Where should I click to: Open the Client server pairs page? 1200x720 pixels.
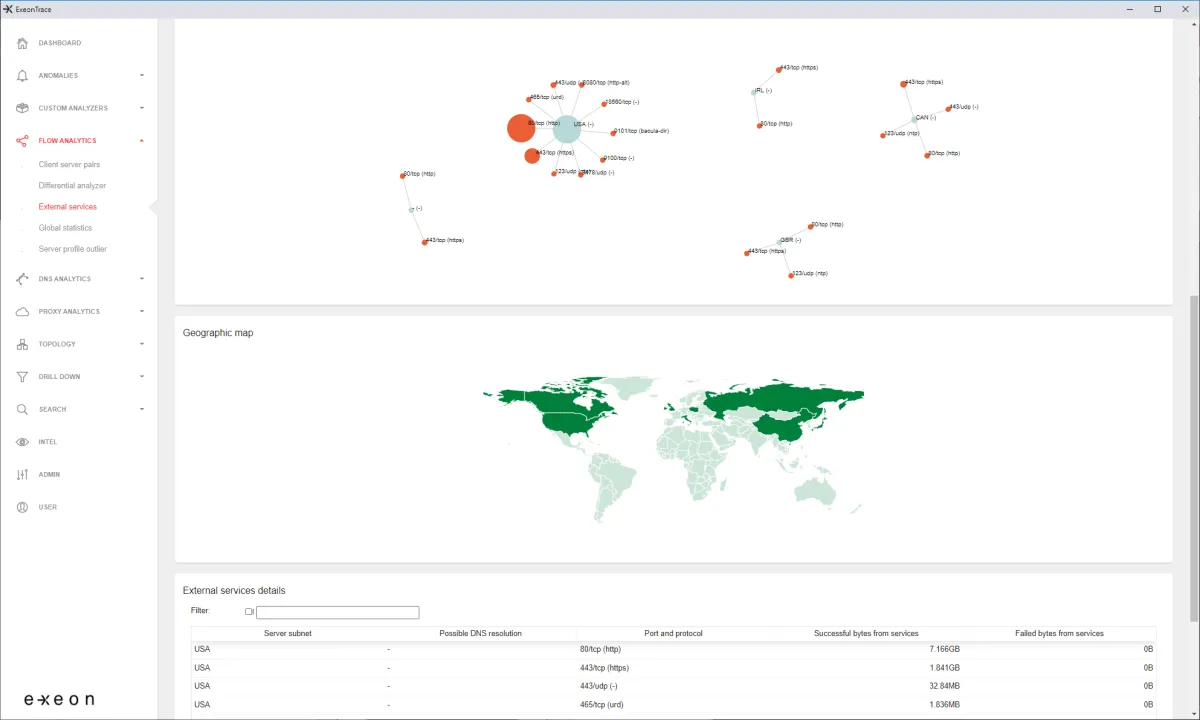pos(69,164)
